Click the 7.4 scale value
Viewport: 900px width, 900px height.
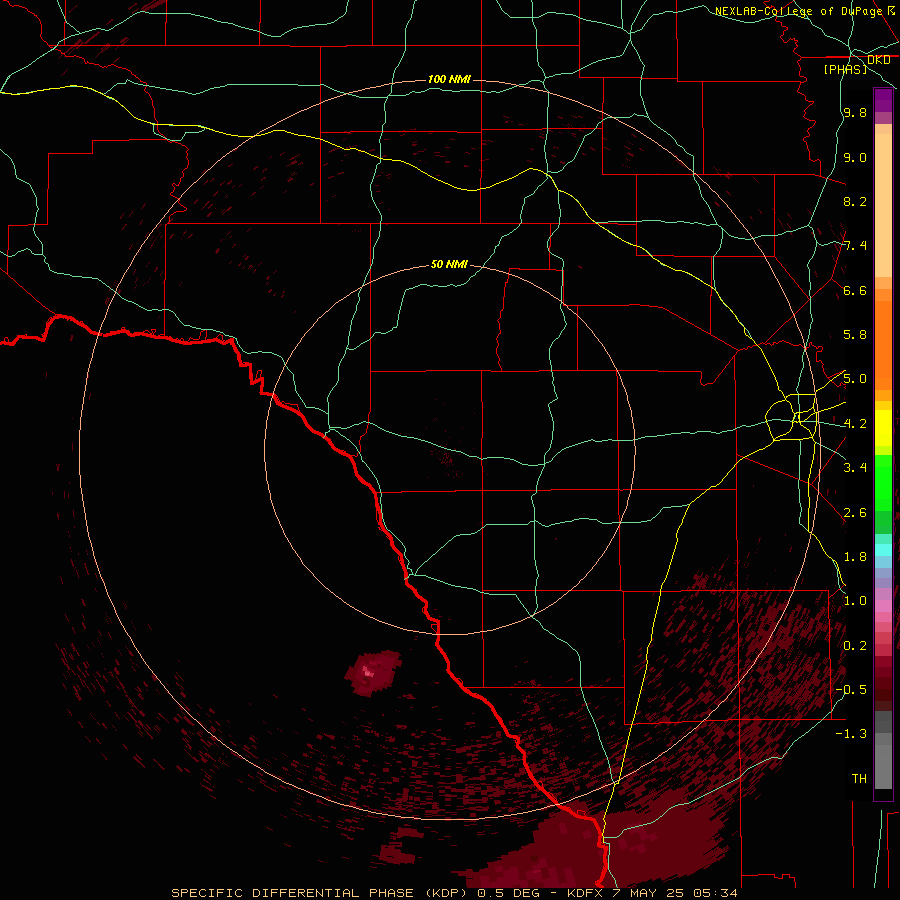pyautogui.click(x=855, y=246)
